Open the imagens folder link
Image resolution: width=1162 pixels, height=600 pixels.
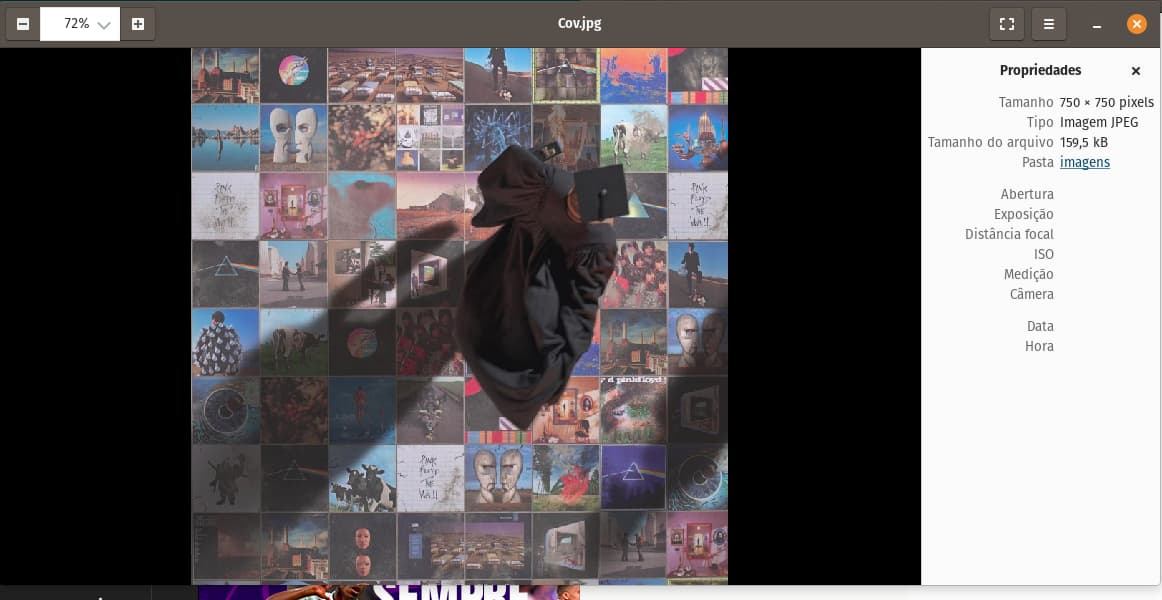tap(1084, 162)
